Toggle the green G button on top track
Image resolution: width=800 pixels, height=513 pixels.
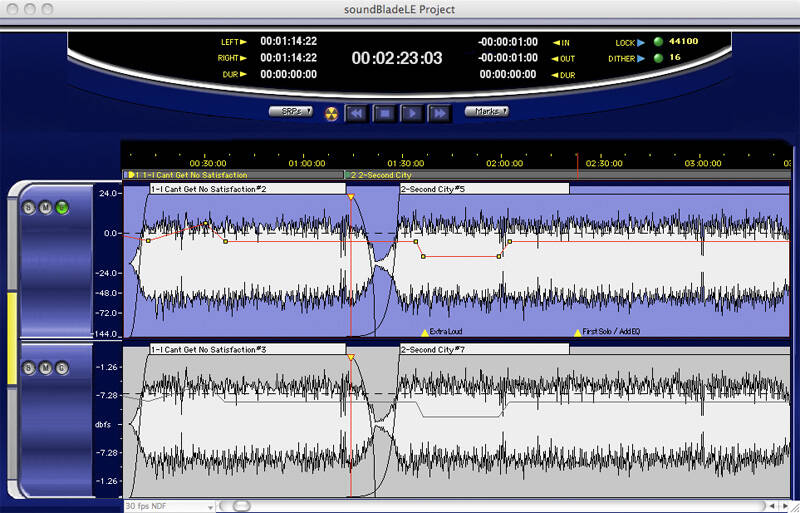[x=62, y=208]
